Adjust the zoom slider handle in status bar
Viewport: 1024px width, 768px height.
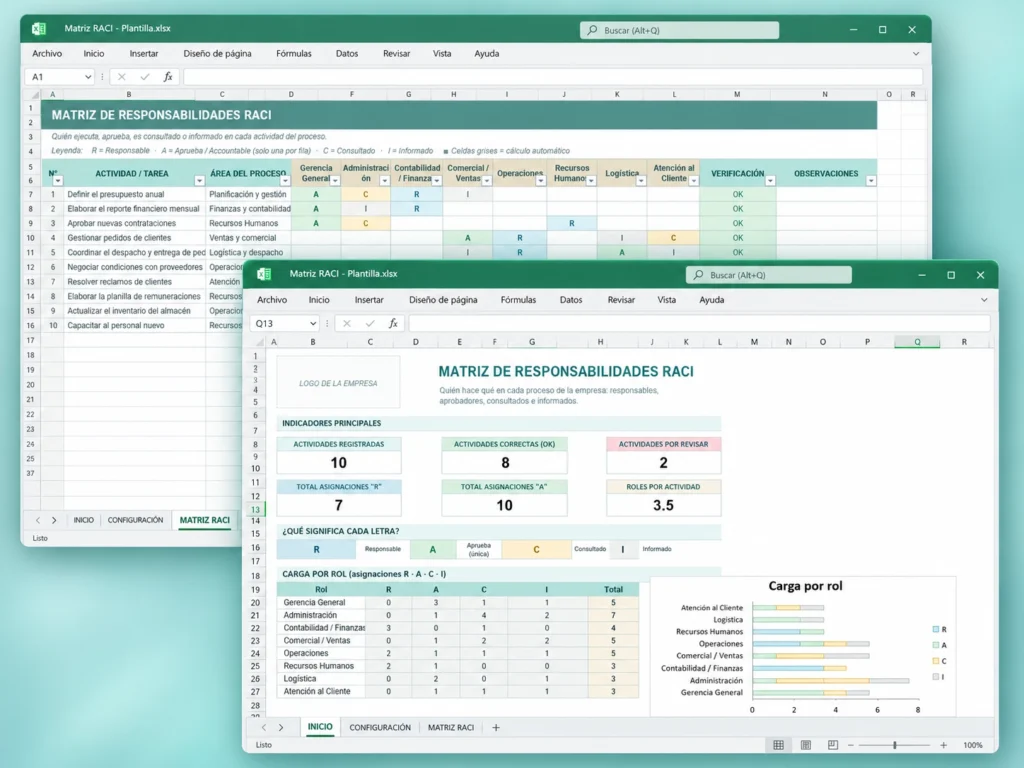895,745
